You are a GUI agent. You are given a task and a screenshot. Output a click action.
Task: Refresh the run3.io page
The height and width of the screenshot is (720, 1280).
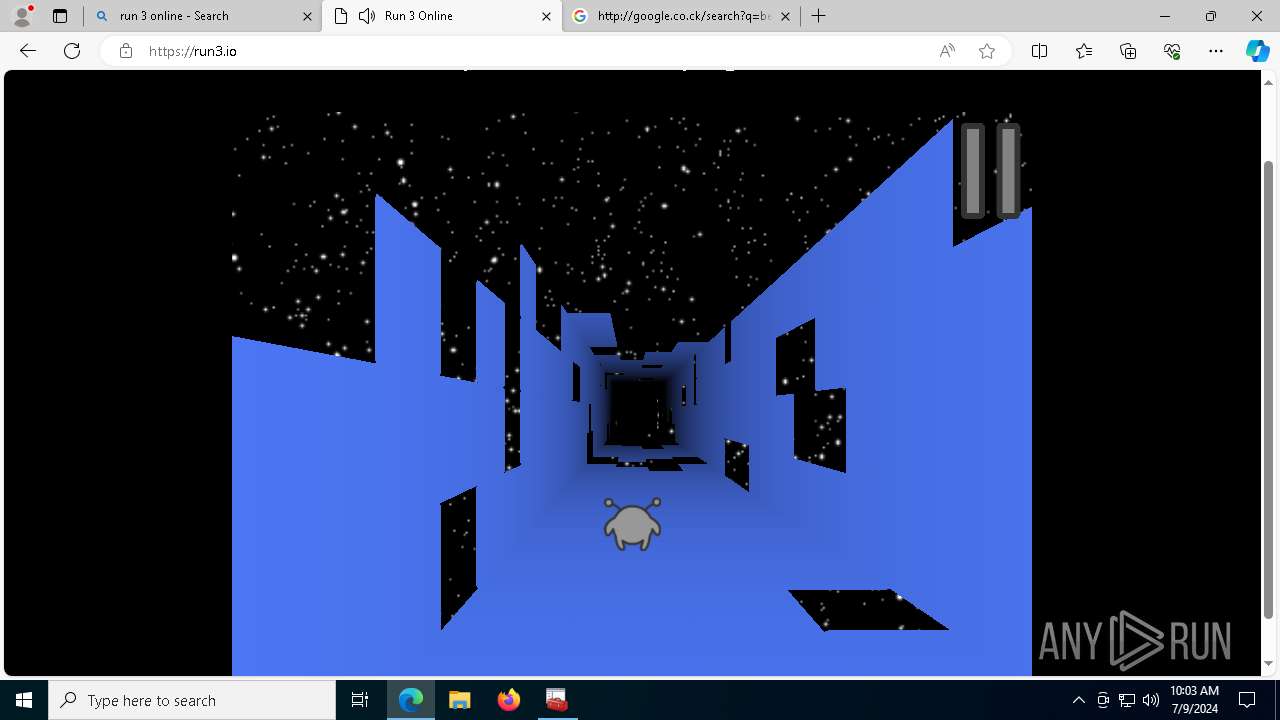pyautogui.click(x=72, y=51)
